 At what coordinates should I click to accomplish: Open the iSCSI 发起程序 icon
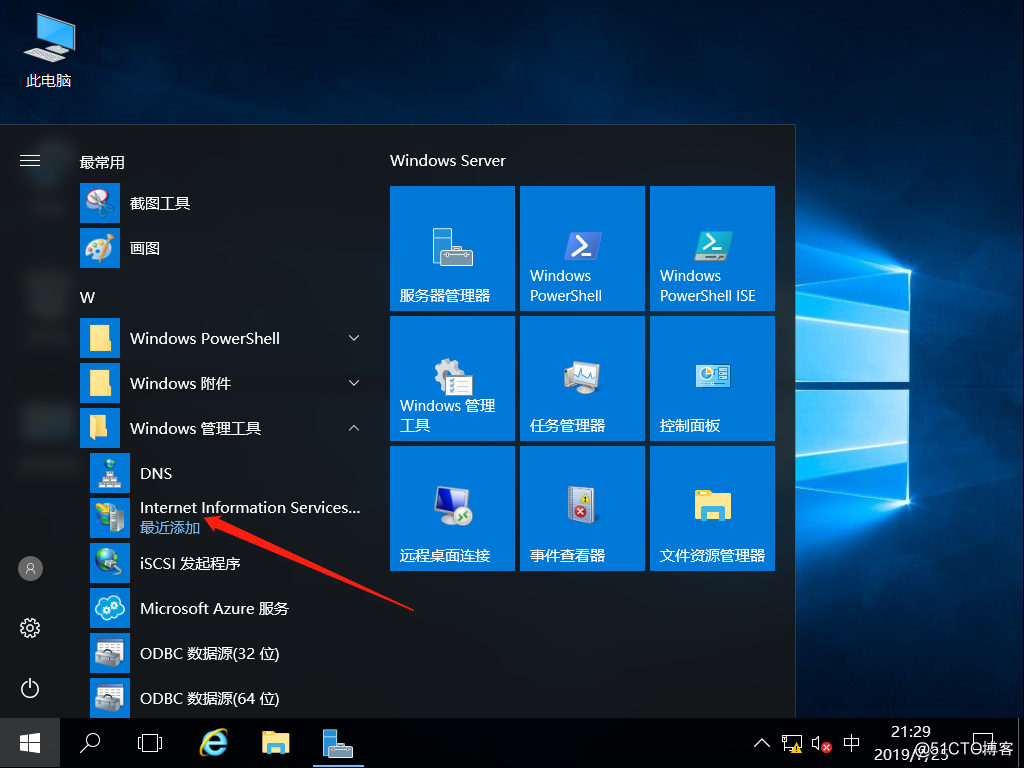110,563
